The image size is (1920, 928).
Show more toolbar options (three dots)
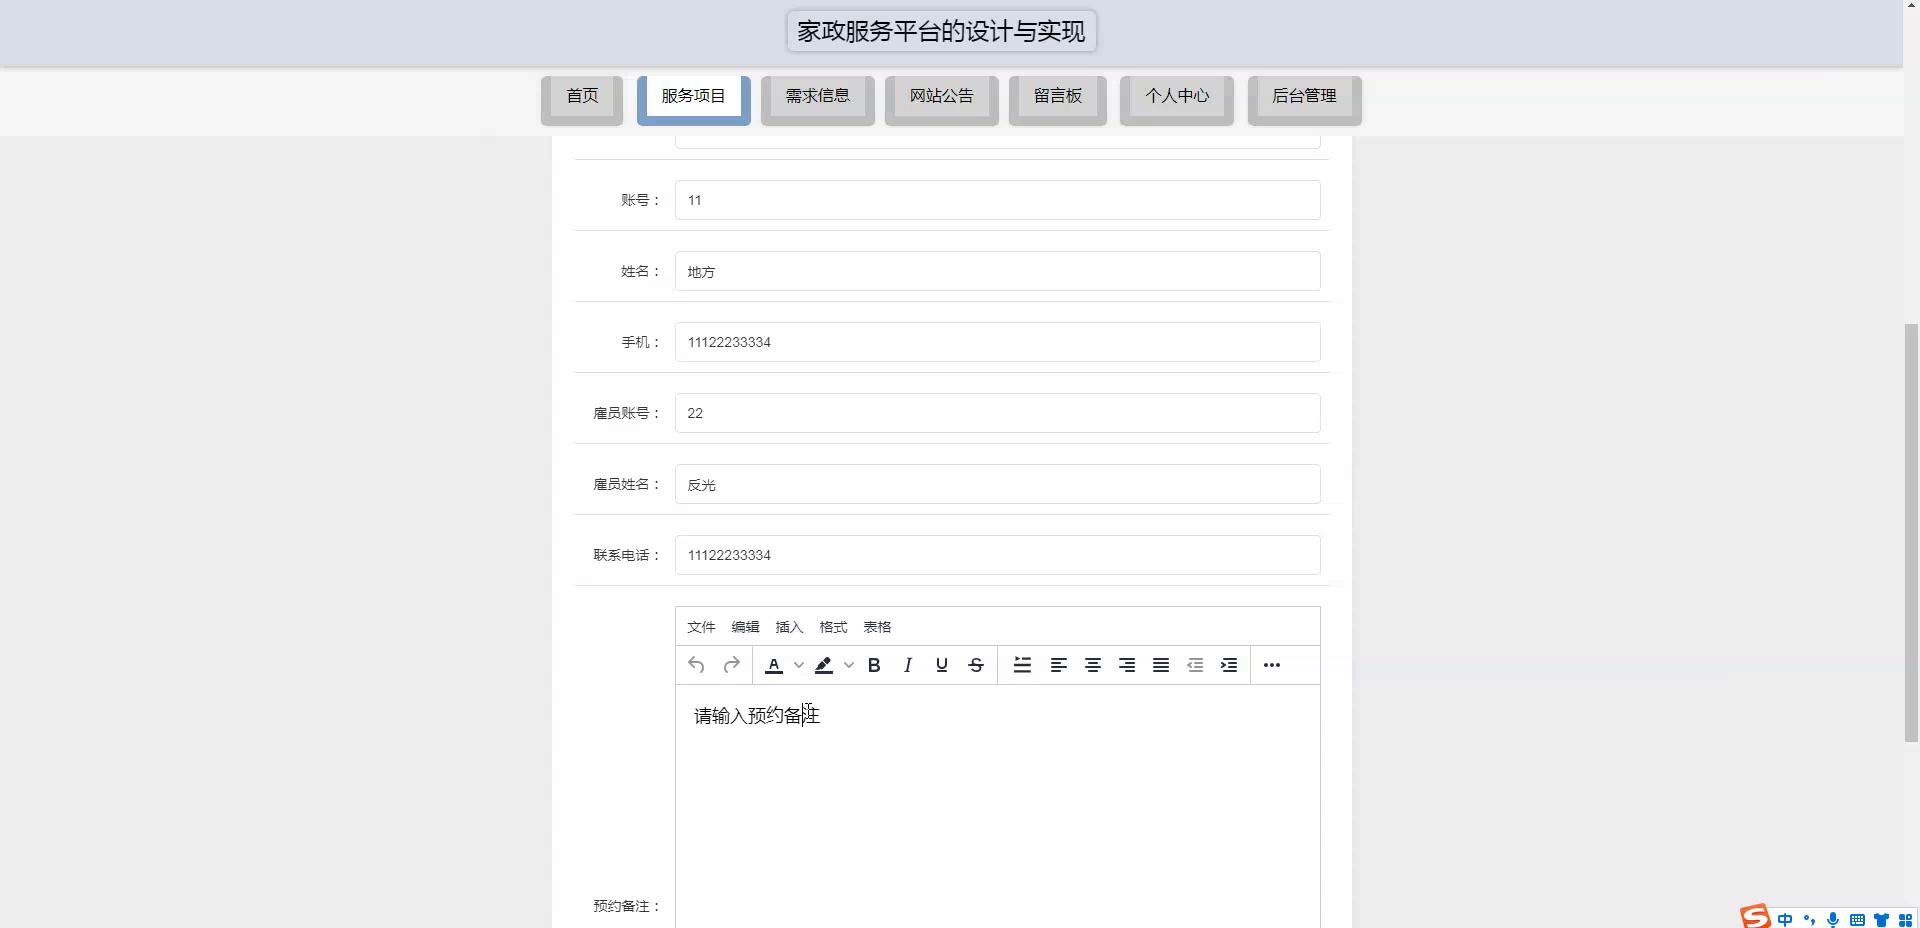1272,665
